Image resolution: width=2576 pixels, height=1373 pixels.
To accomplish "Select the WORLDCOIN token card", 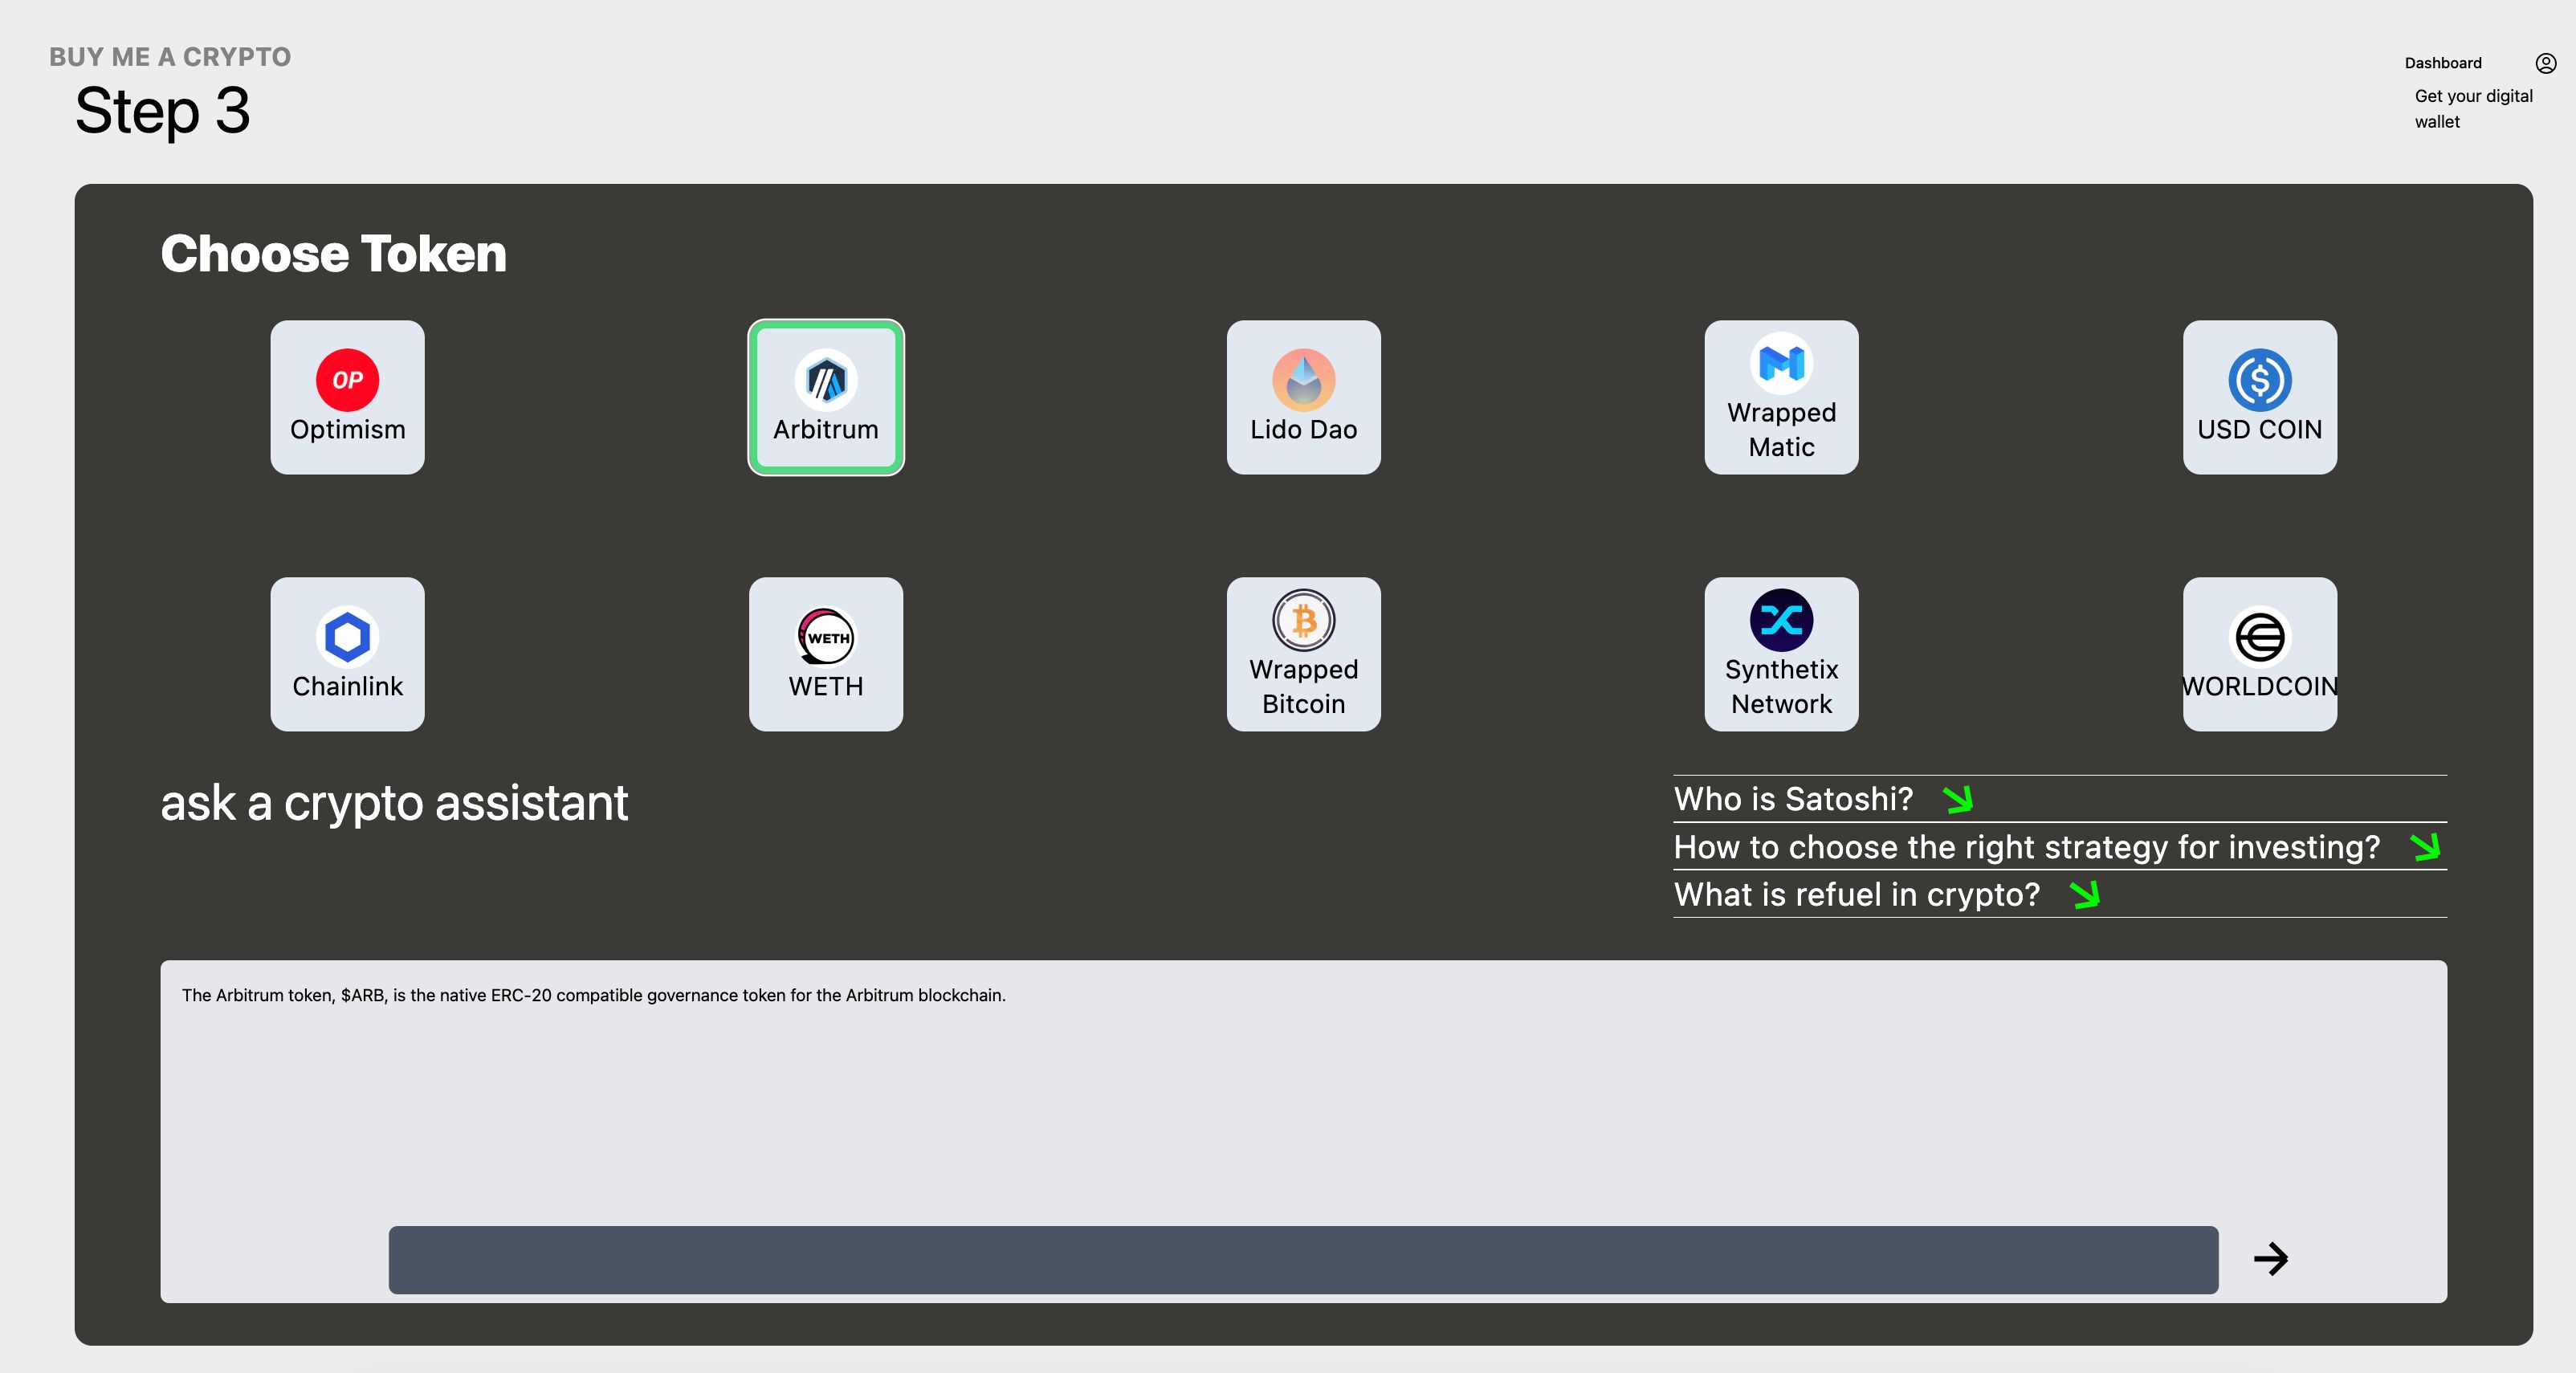I will [x=2260, y=654].
